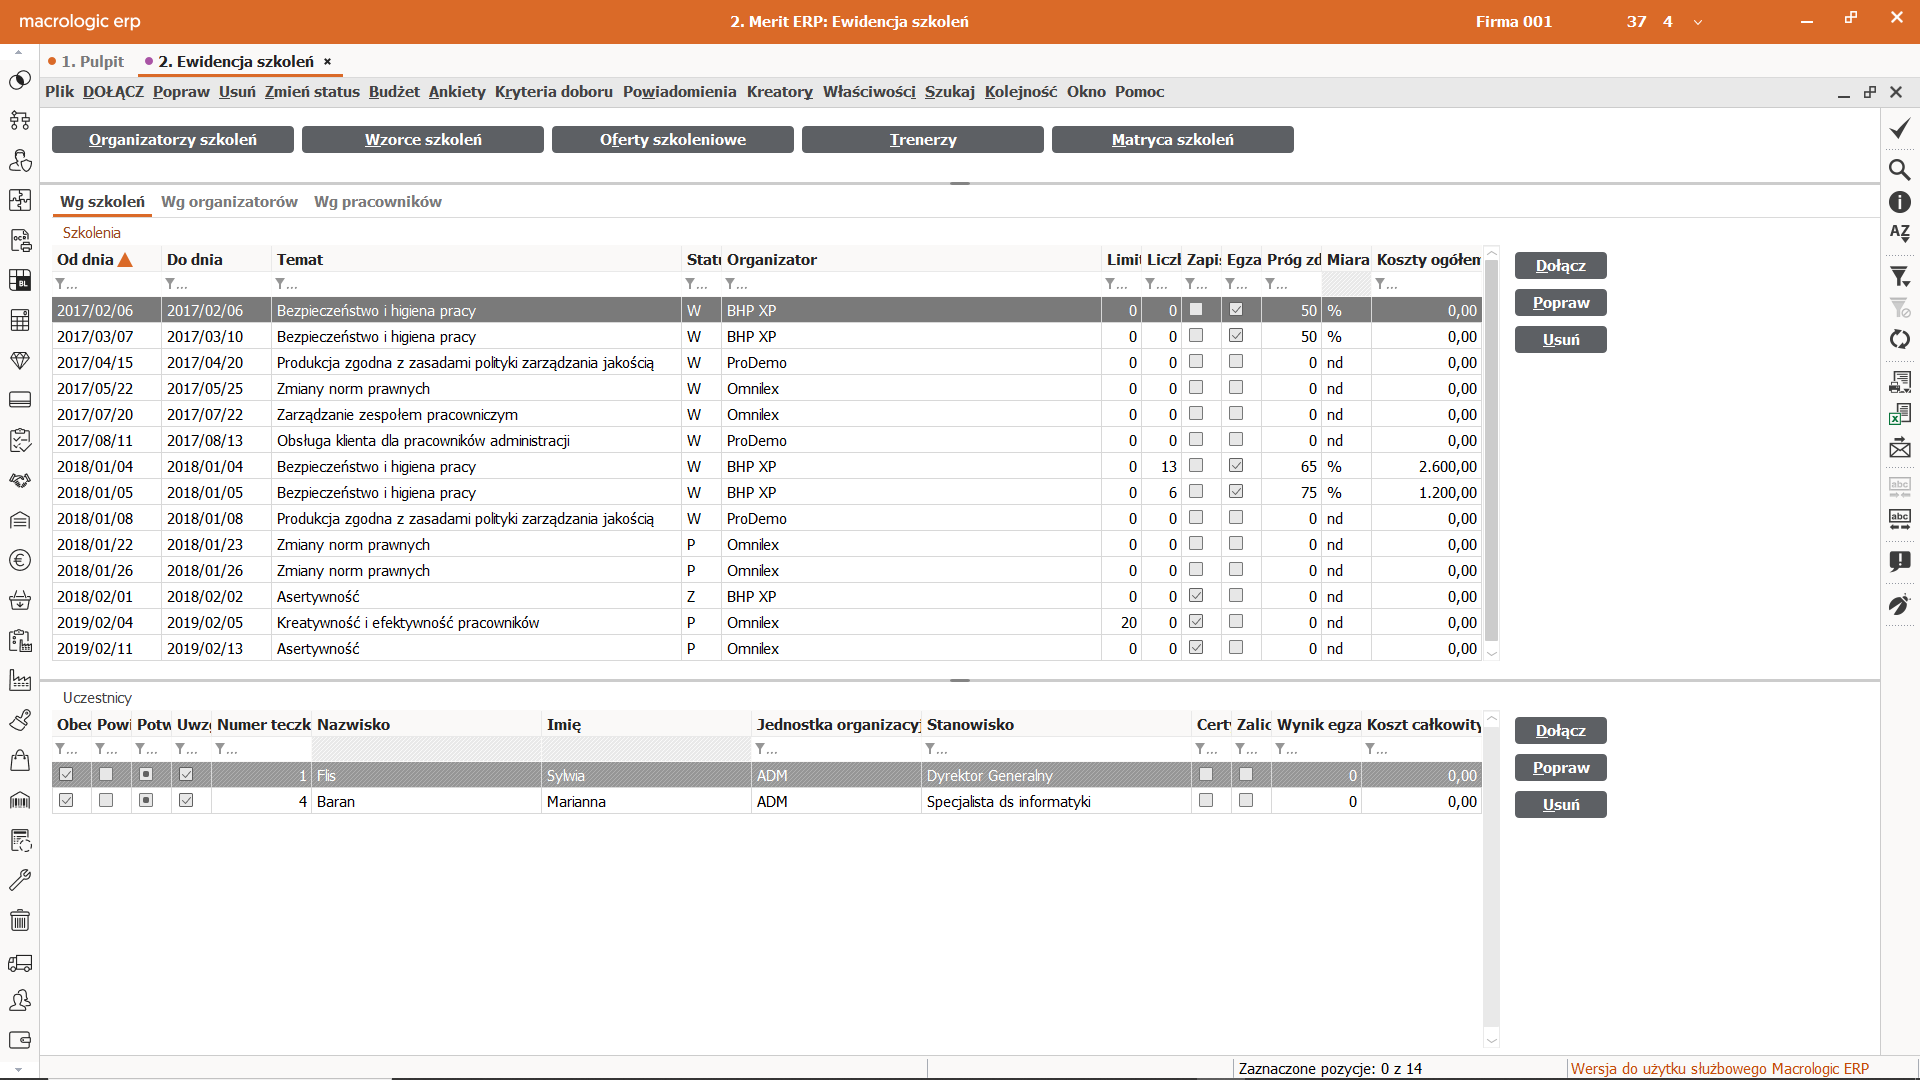Click the Excel export icon
Viewport: 1920px width, 1080px height.
point(1899,414)
